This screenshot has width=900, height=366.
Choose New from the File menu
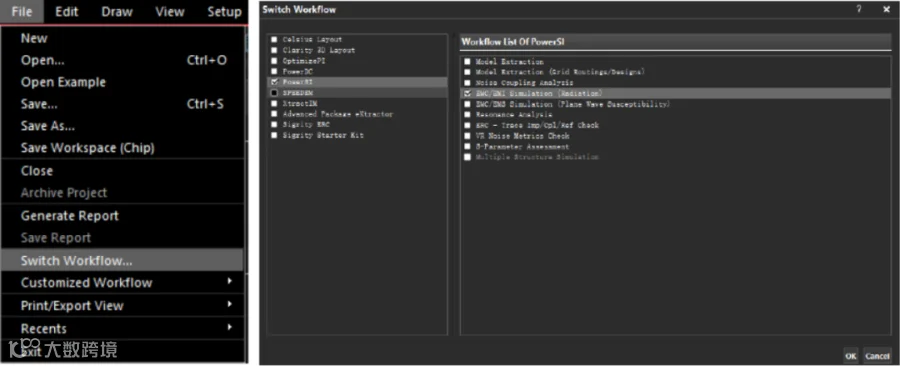[x=122, y=38]
